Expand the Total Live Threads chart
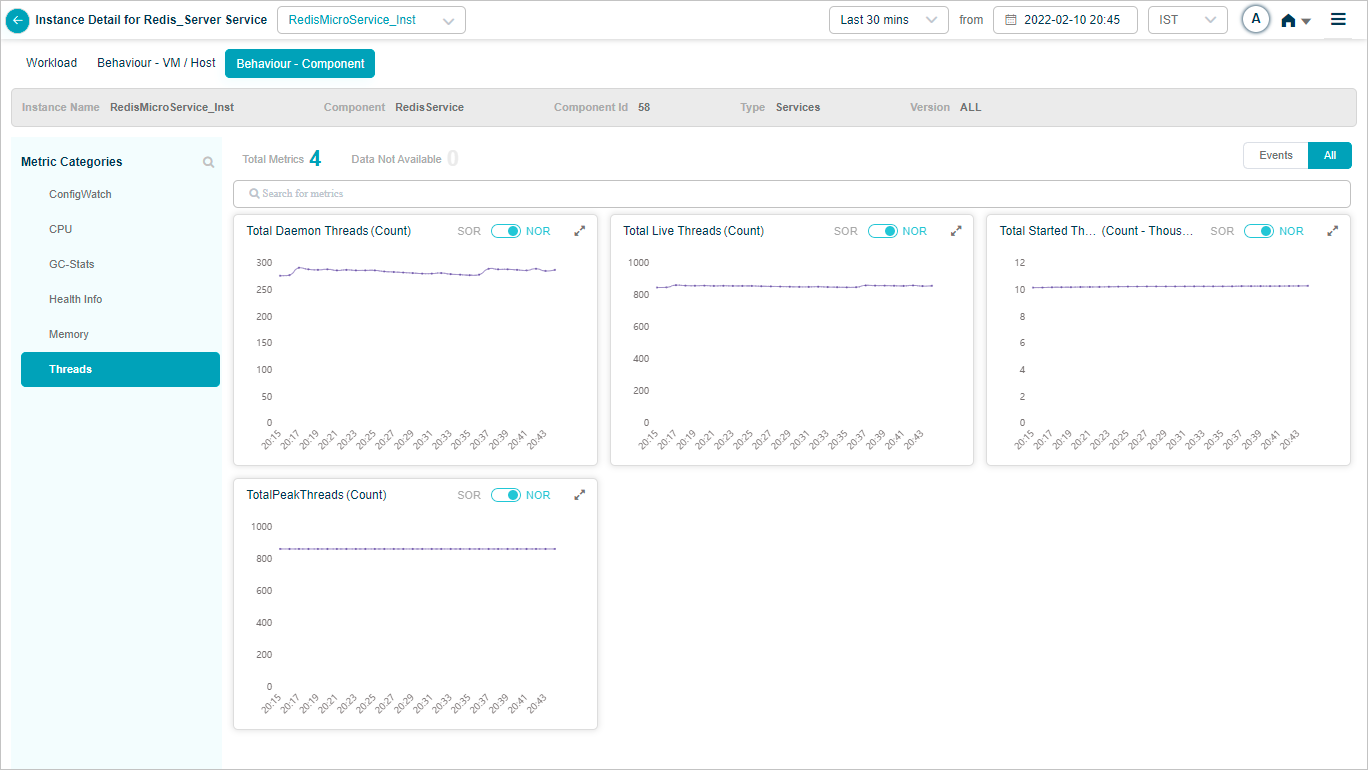The height and width of the screenshot is (770, 1368). tap(956, 231)
